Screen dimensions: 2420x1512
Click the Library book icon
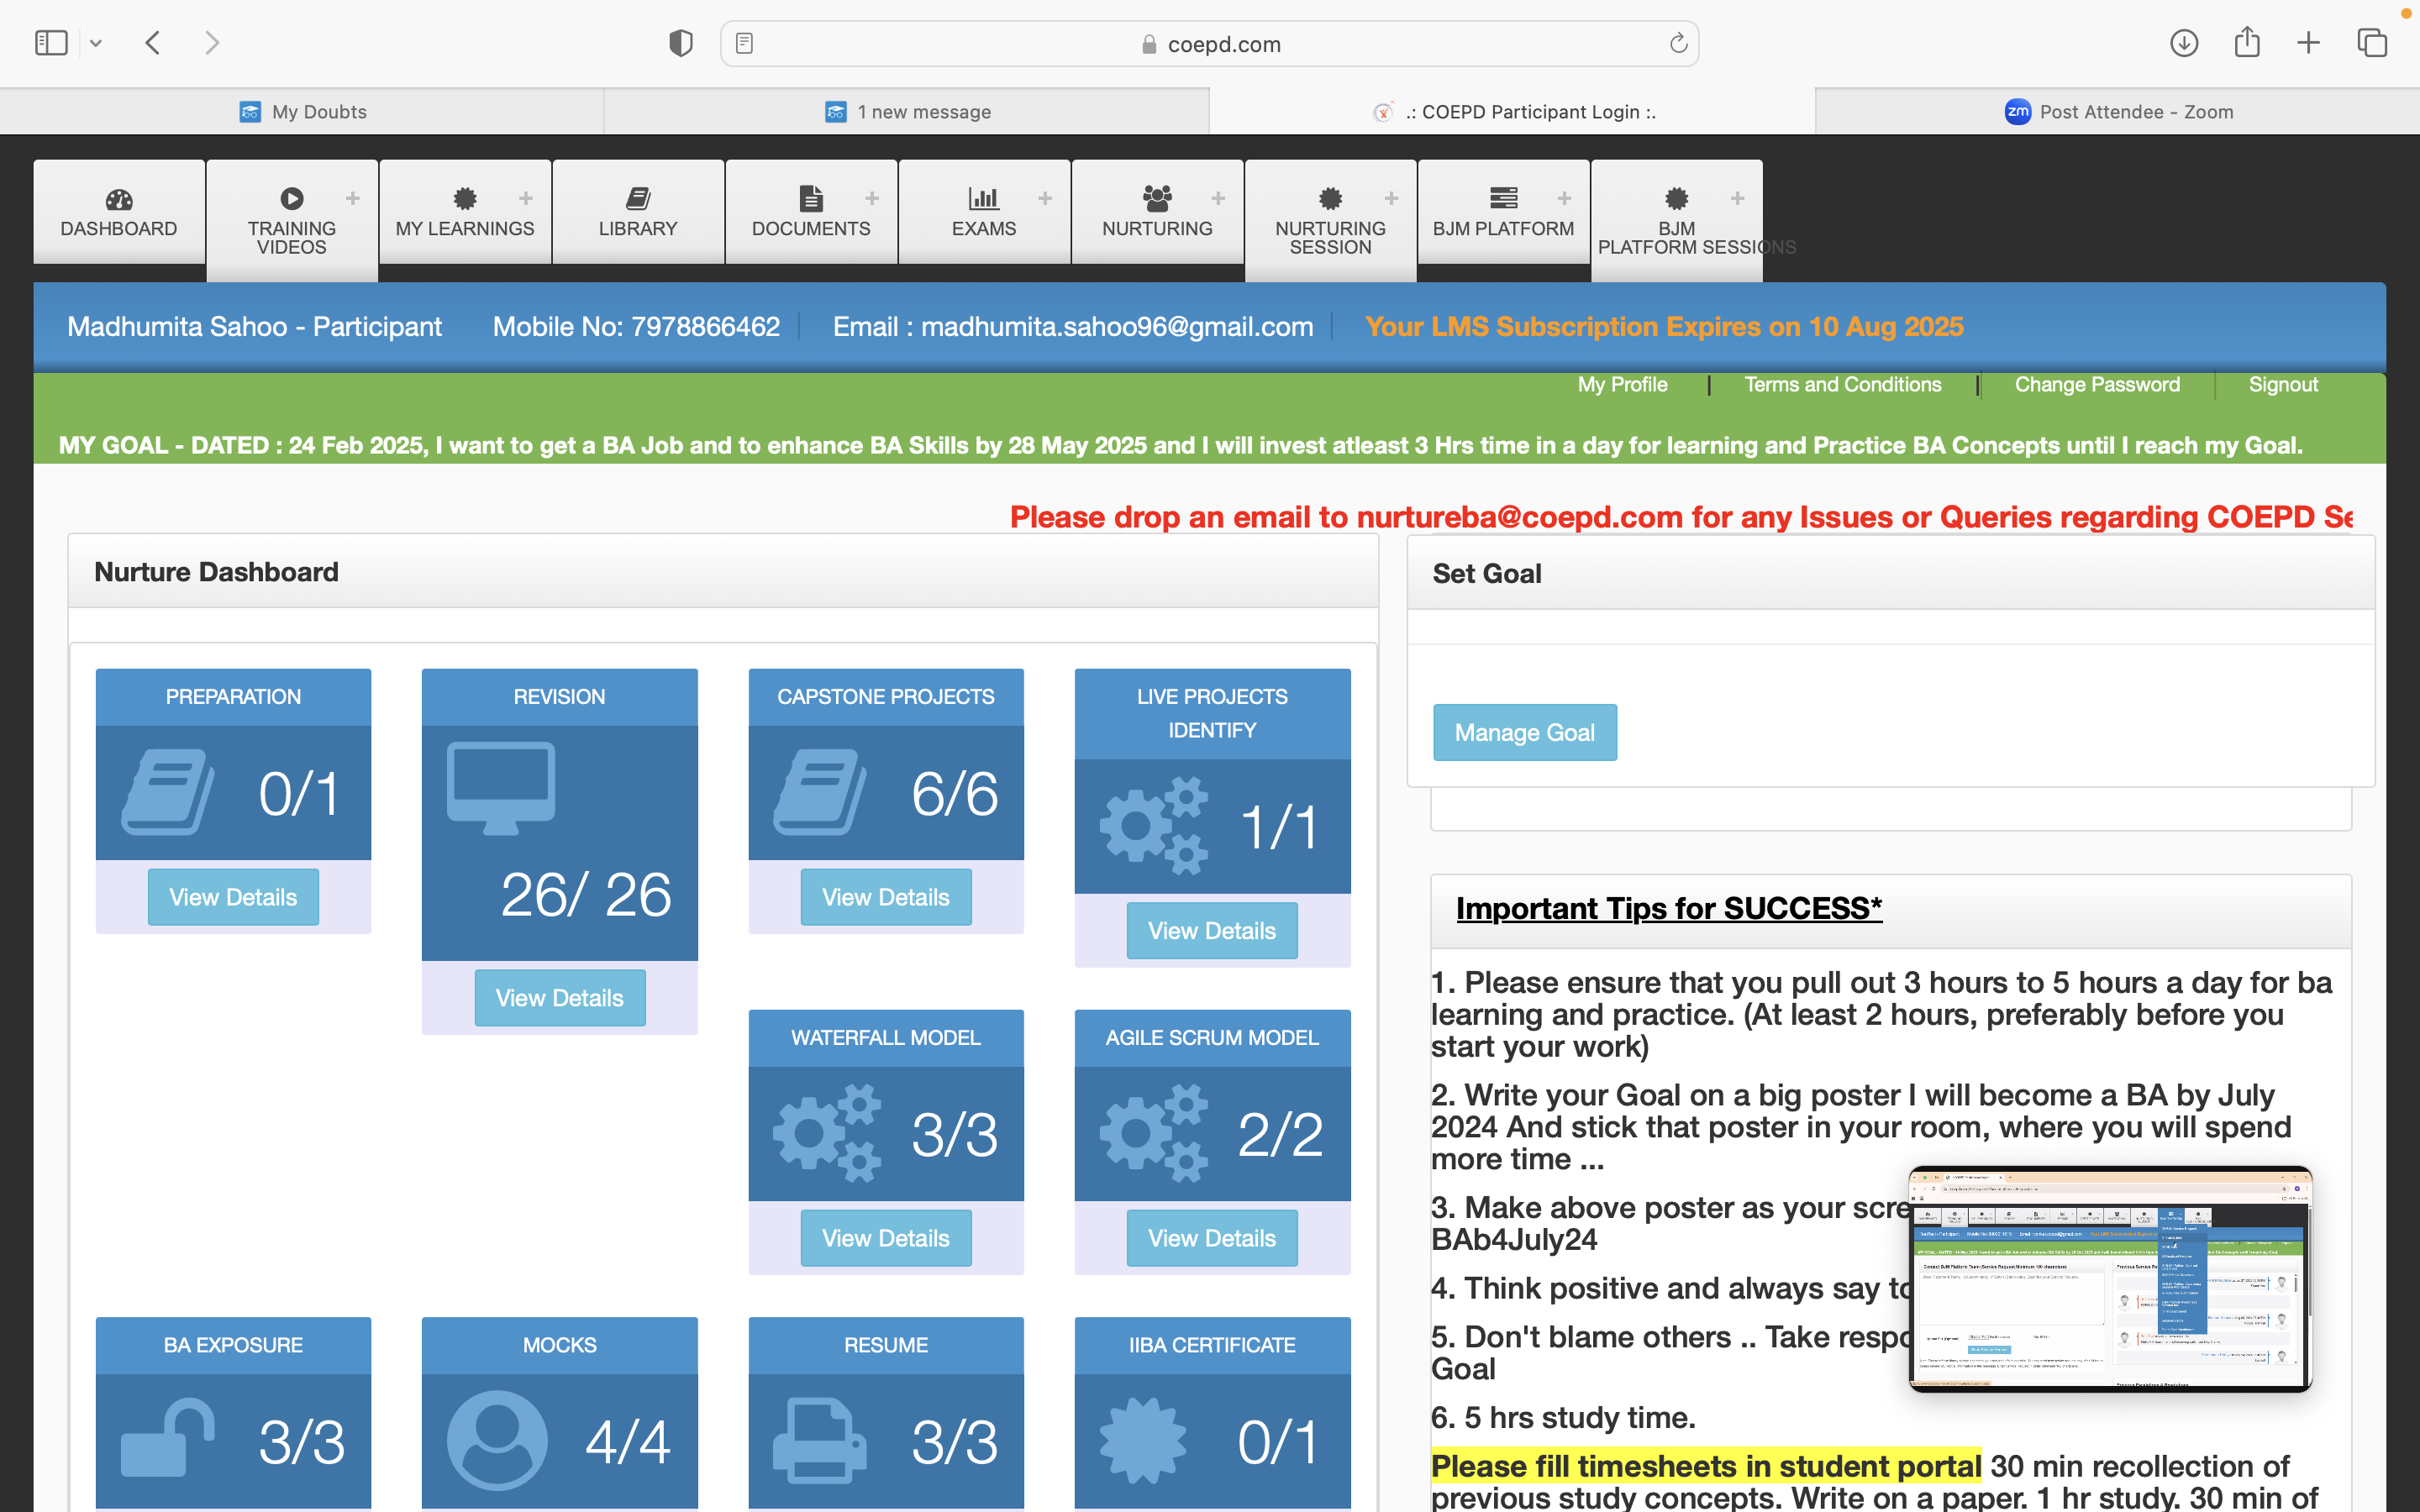[x=638, y=199]
